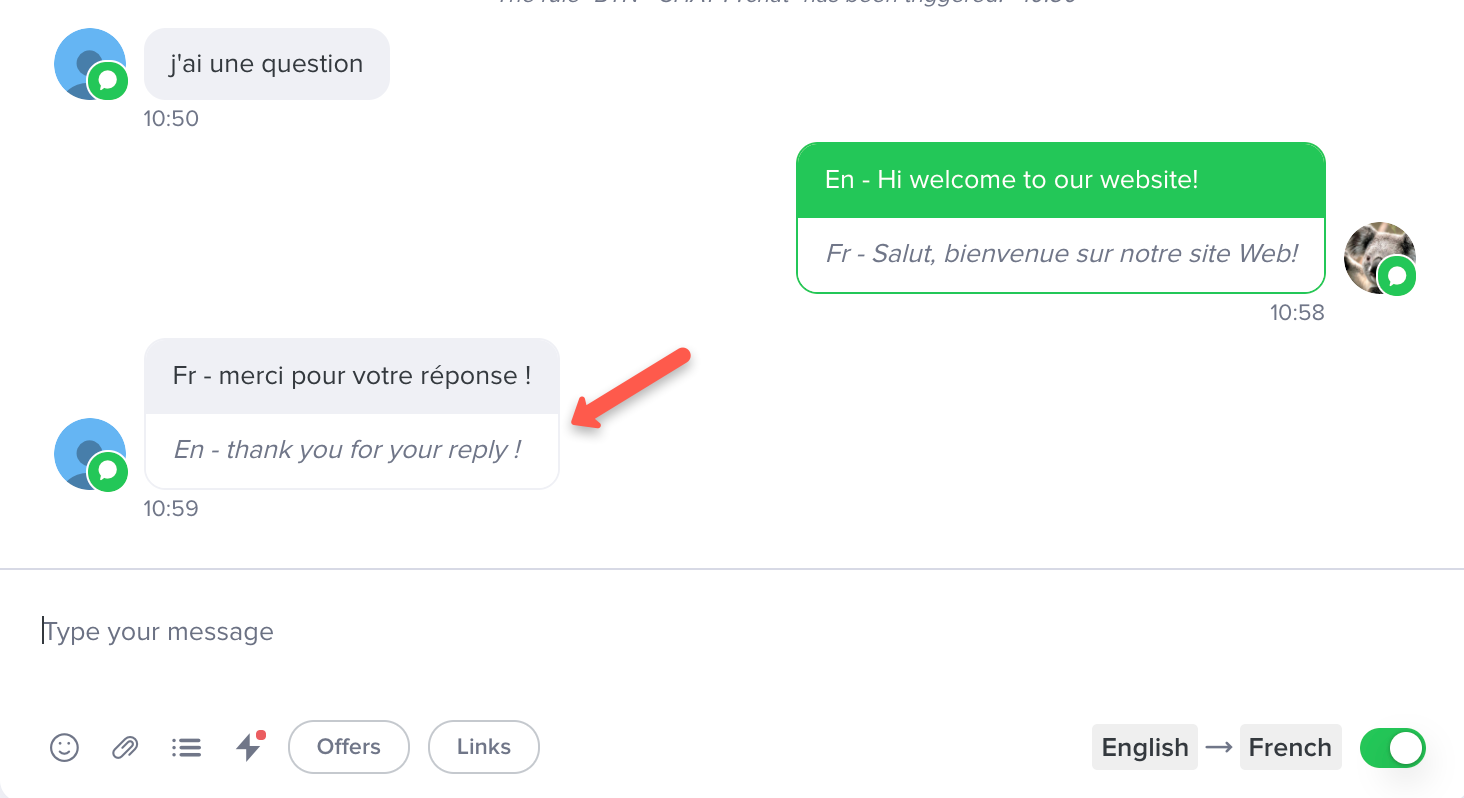Click the Offers button
The width and height of the screenshot is (1464, 798).
[349, 747]
